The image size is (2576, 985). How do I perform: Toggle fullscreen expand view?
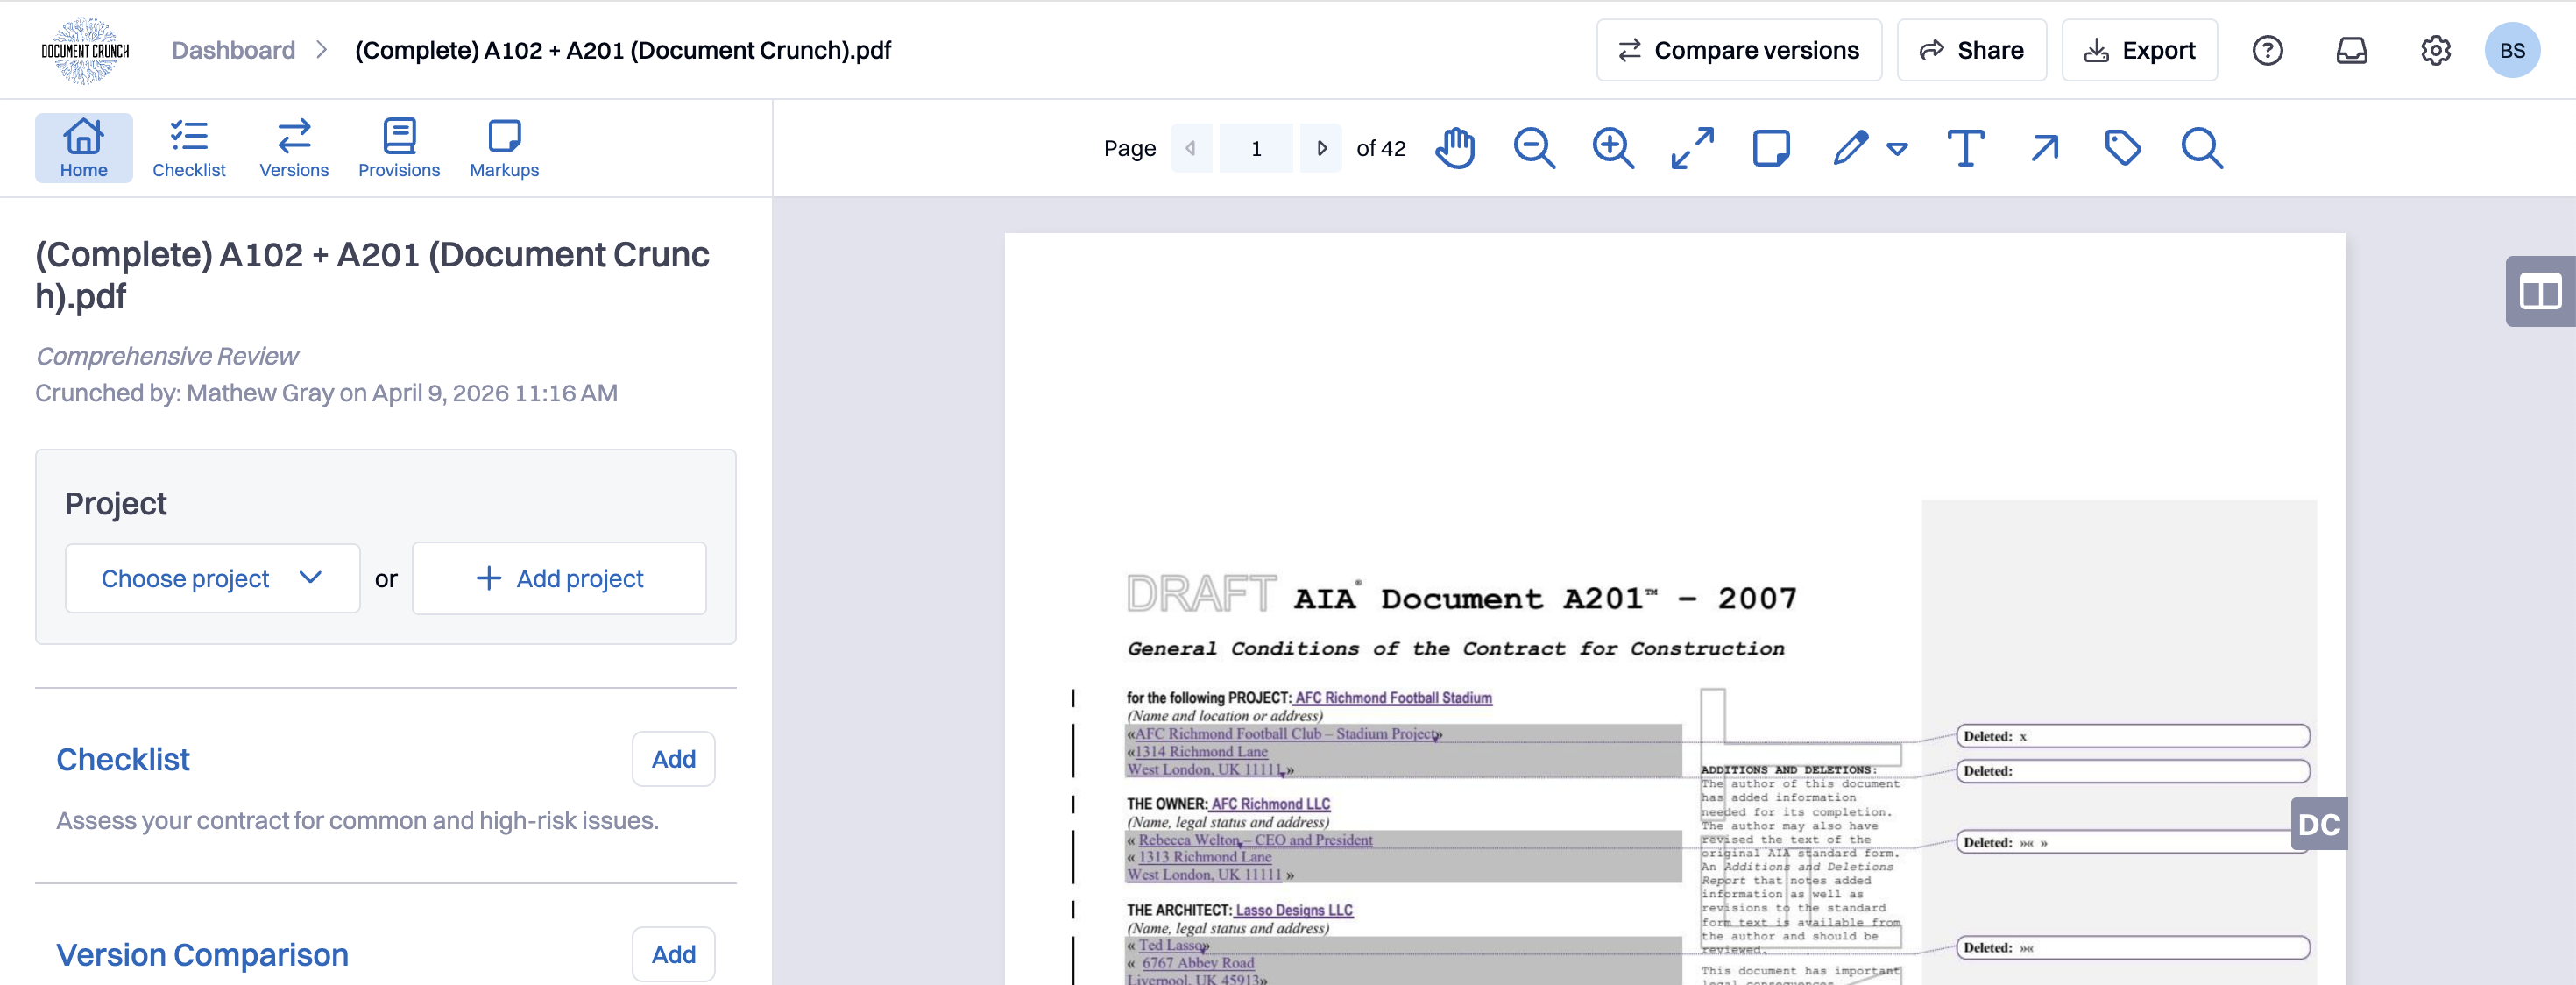1692,148
